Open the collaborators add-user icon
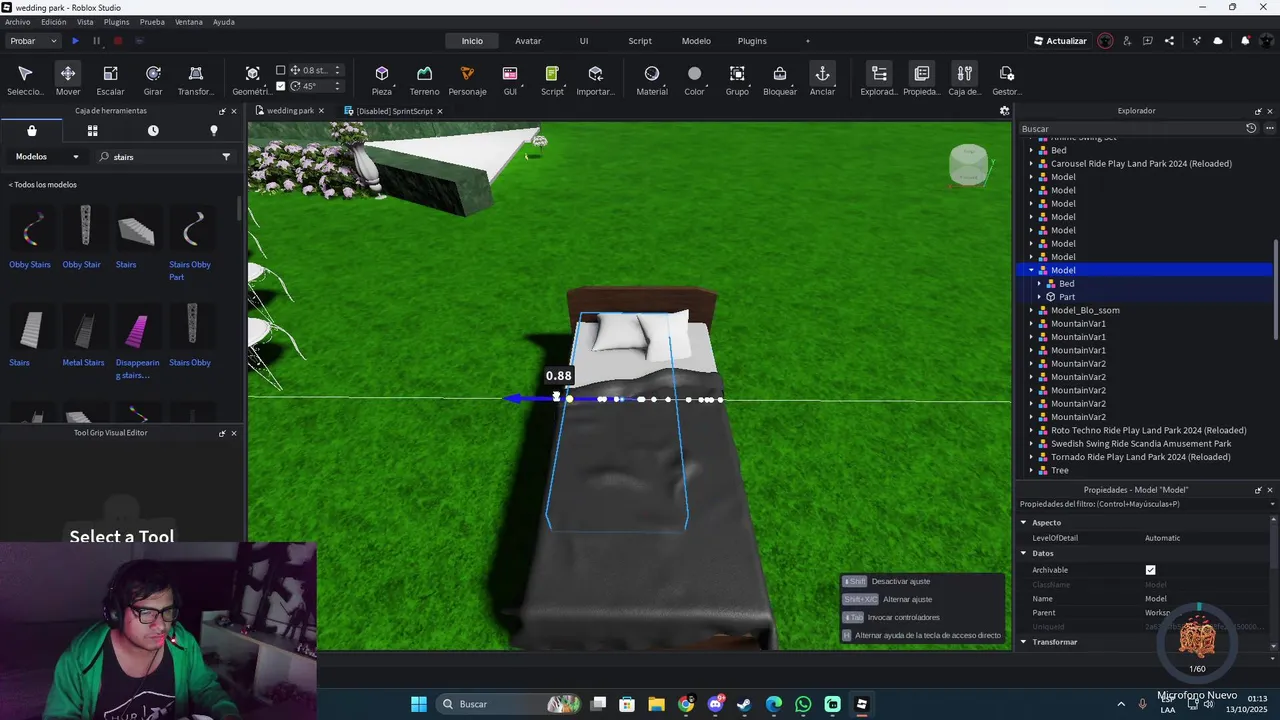Image resolution: width=1280 pixels, height=720 pixels. 1127,41
